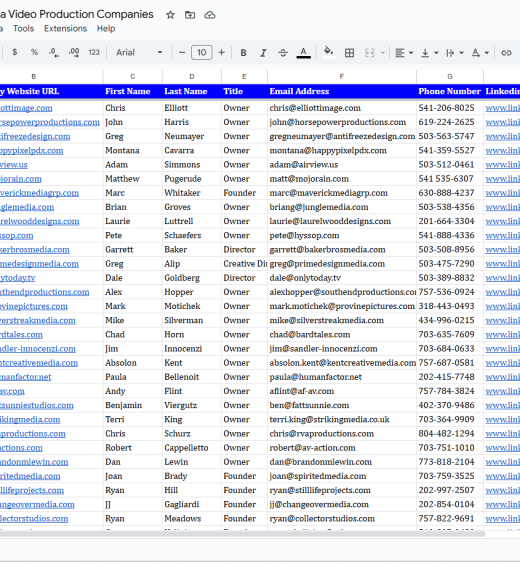Select column G header

[450, 76]
